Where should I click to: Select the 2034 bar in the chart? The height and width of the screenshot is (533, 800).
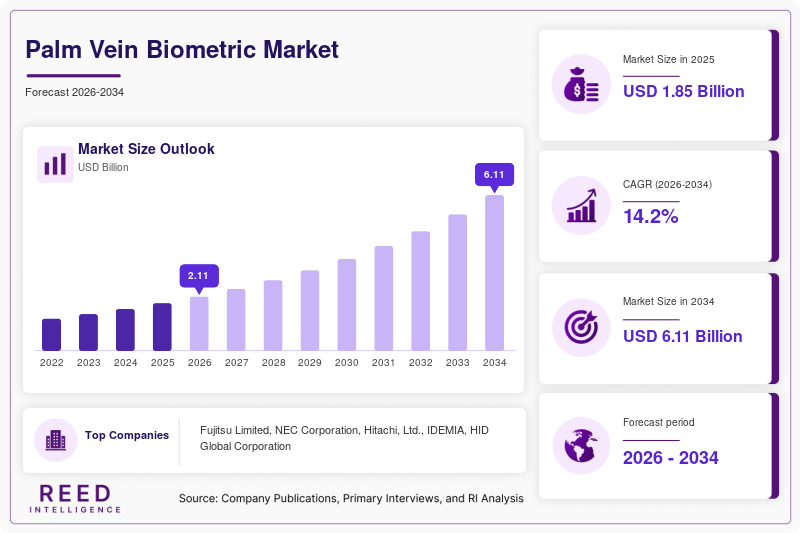pyautogui.click(x=494, y=273)
